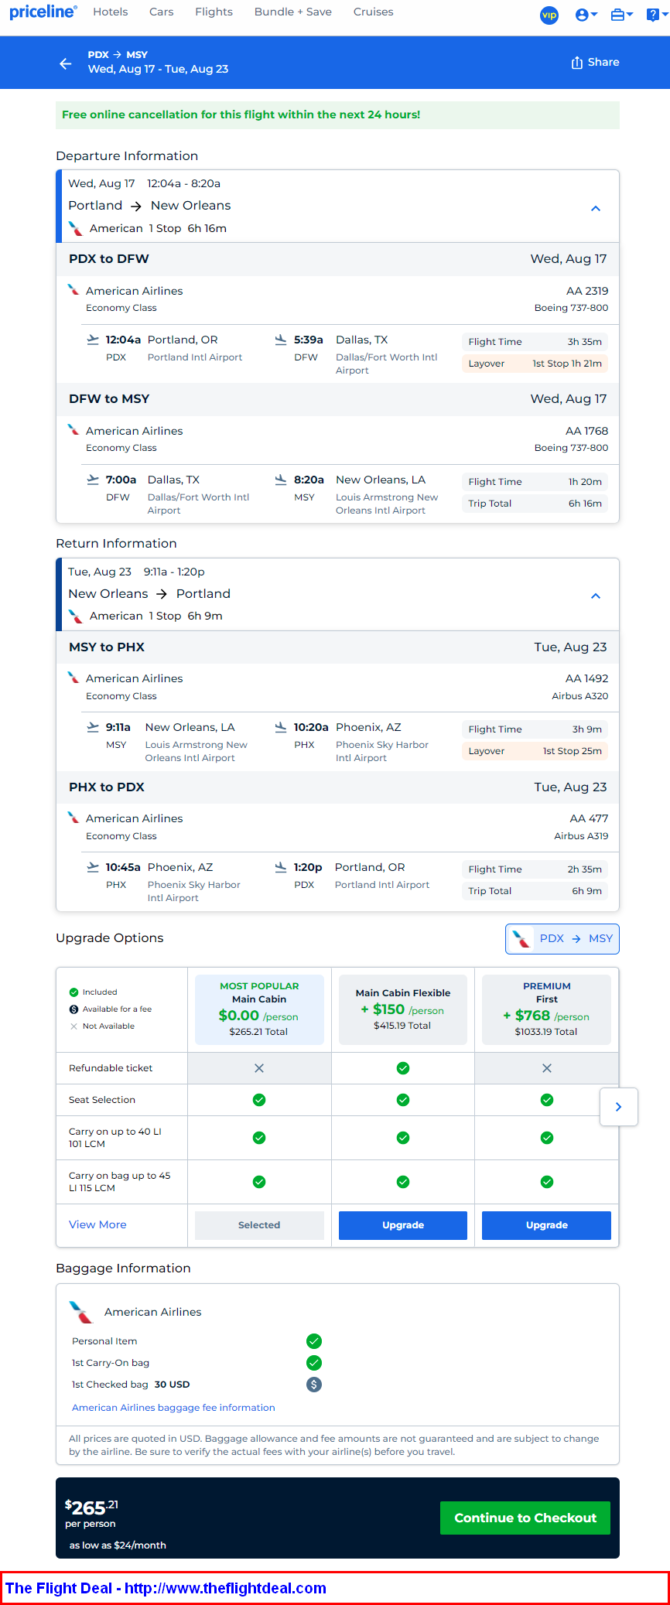Click landing icon beside 8:20a New Orleans
This screenshot has height=1605, width=670.
pyautogui.click(x=281, y=480)
